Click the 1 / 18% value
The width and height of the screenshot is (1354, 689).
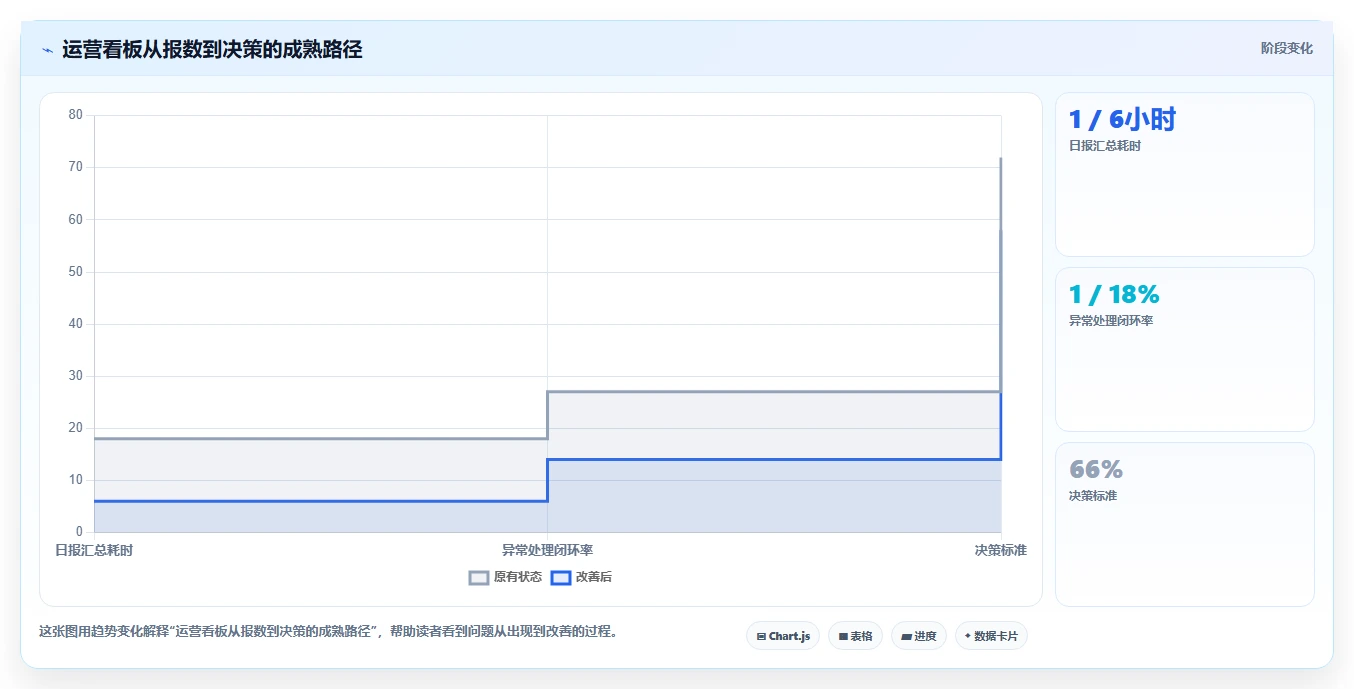click(1114, 295)
